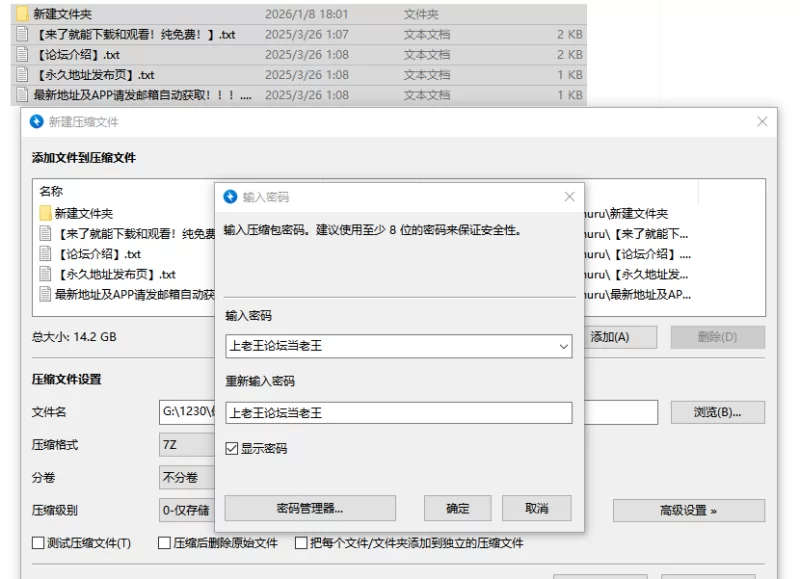Open 密码管理器... button

(309, 508)
